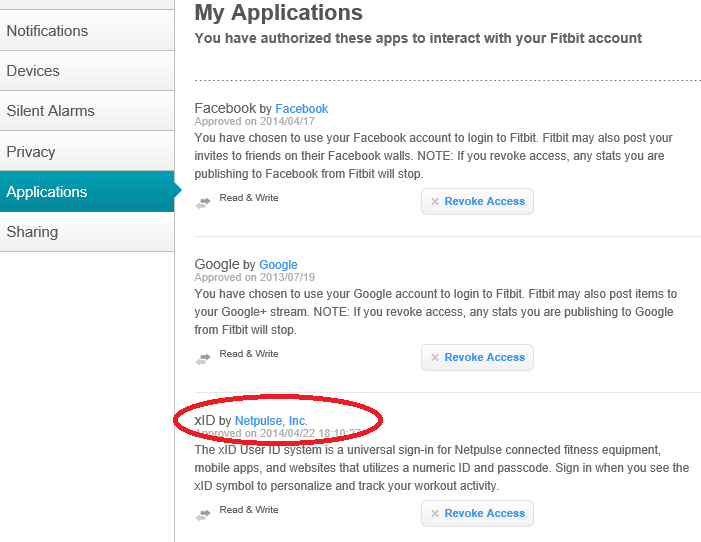Click the 'Read & Write' label under Facebook
Viewport: 701px width, 542px height.
249,198
